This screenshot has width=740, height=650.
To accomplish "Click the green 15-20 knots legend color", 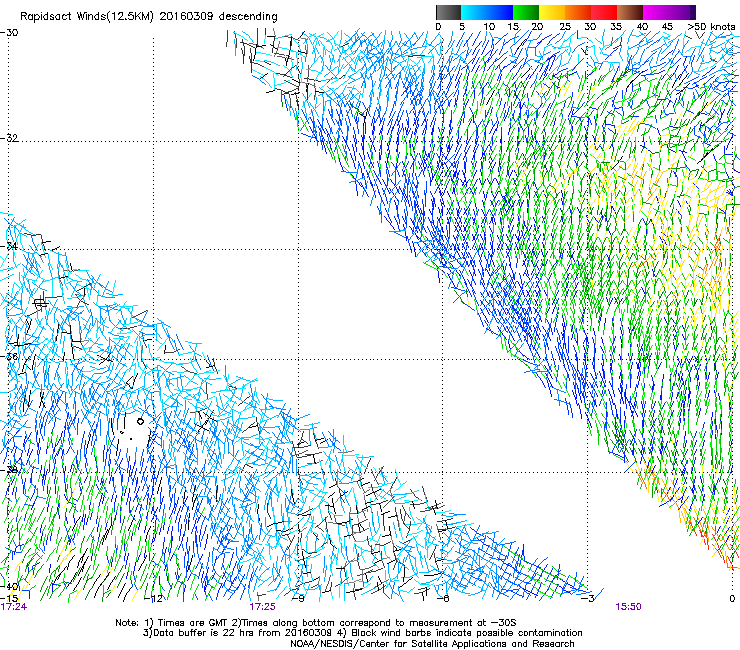I will (526, 12).
